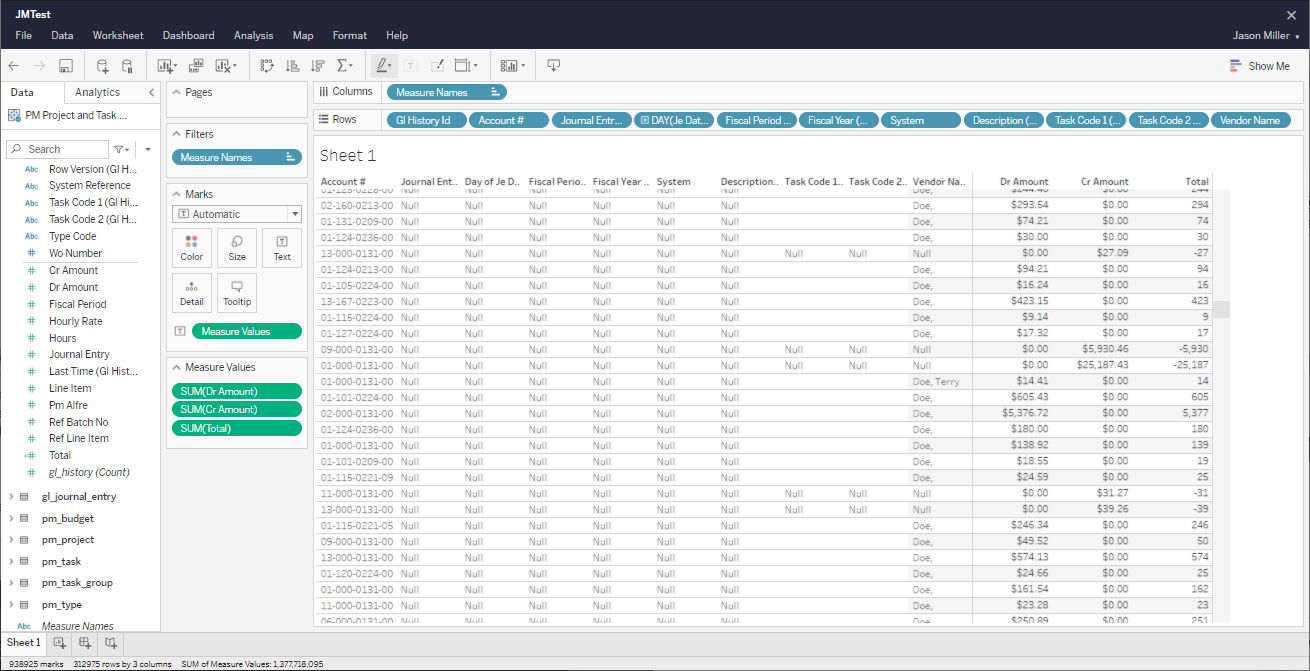Screen dimensions: 1310x671
Task: Select the SUM(Dr Amount) pill
Action: (x=237, y=391)
